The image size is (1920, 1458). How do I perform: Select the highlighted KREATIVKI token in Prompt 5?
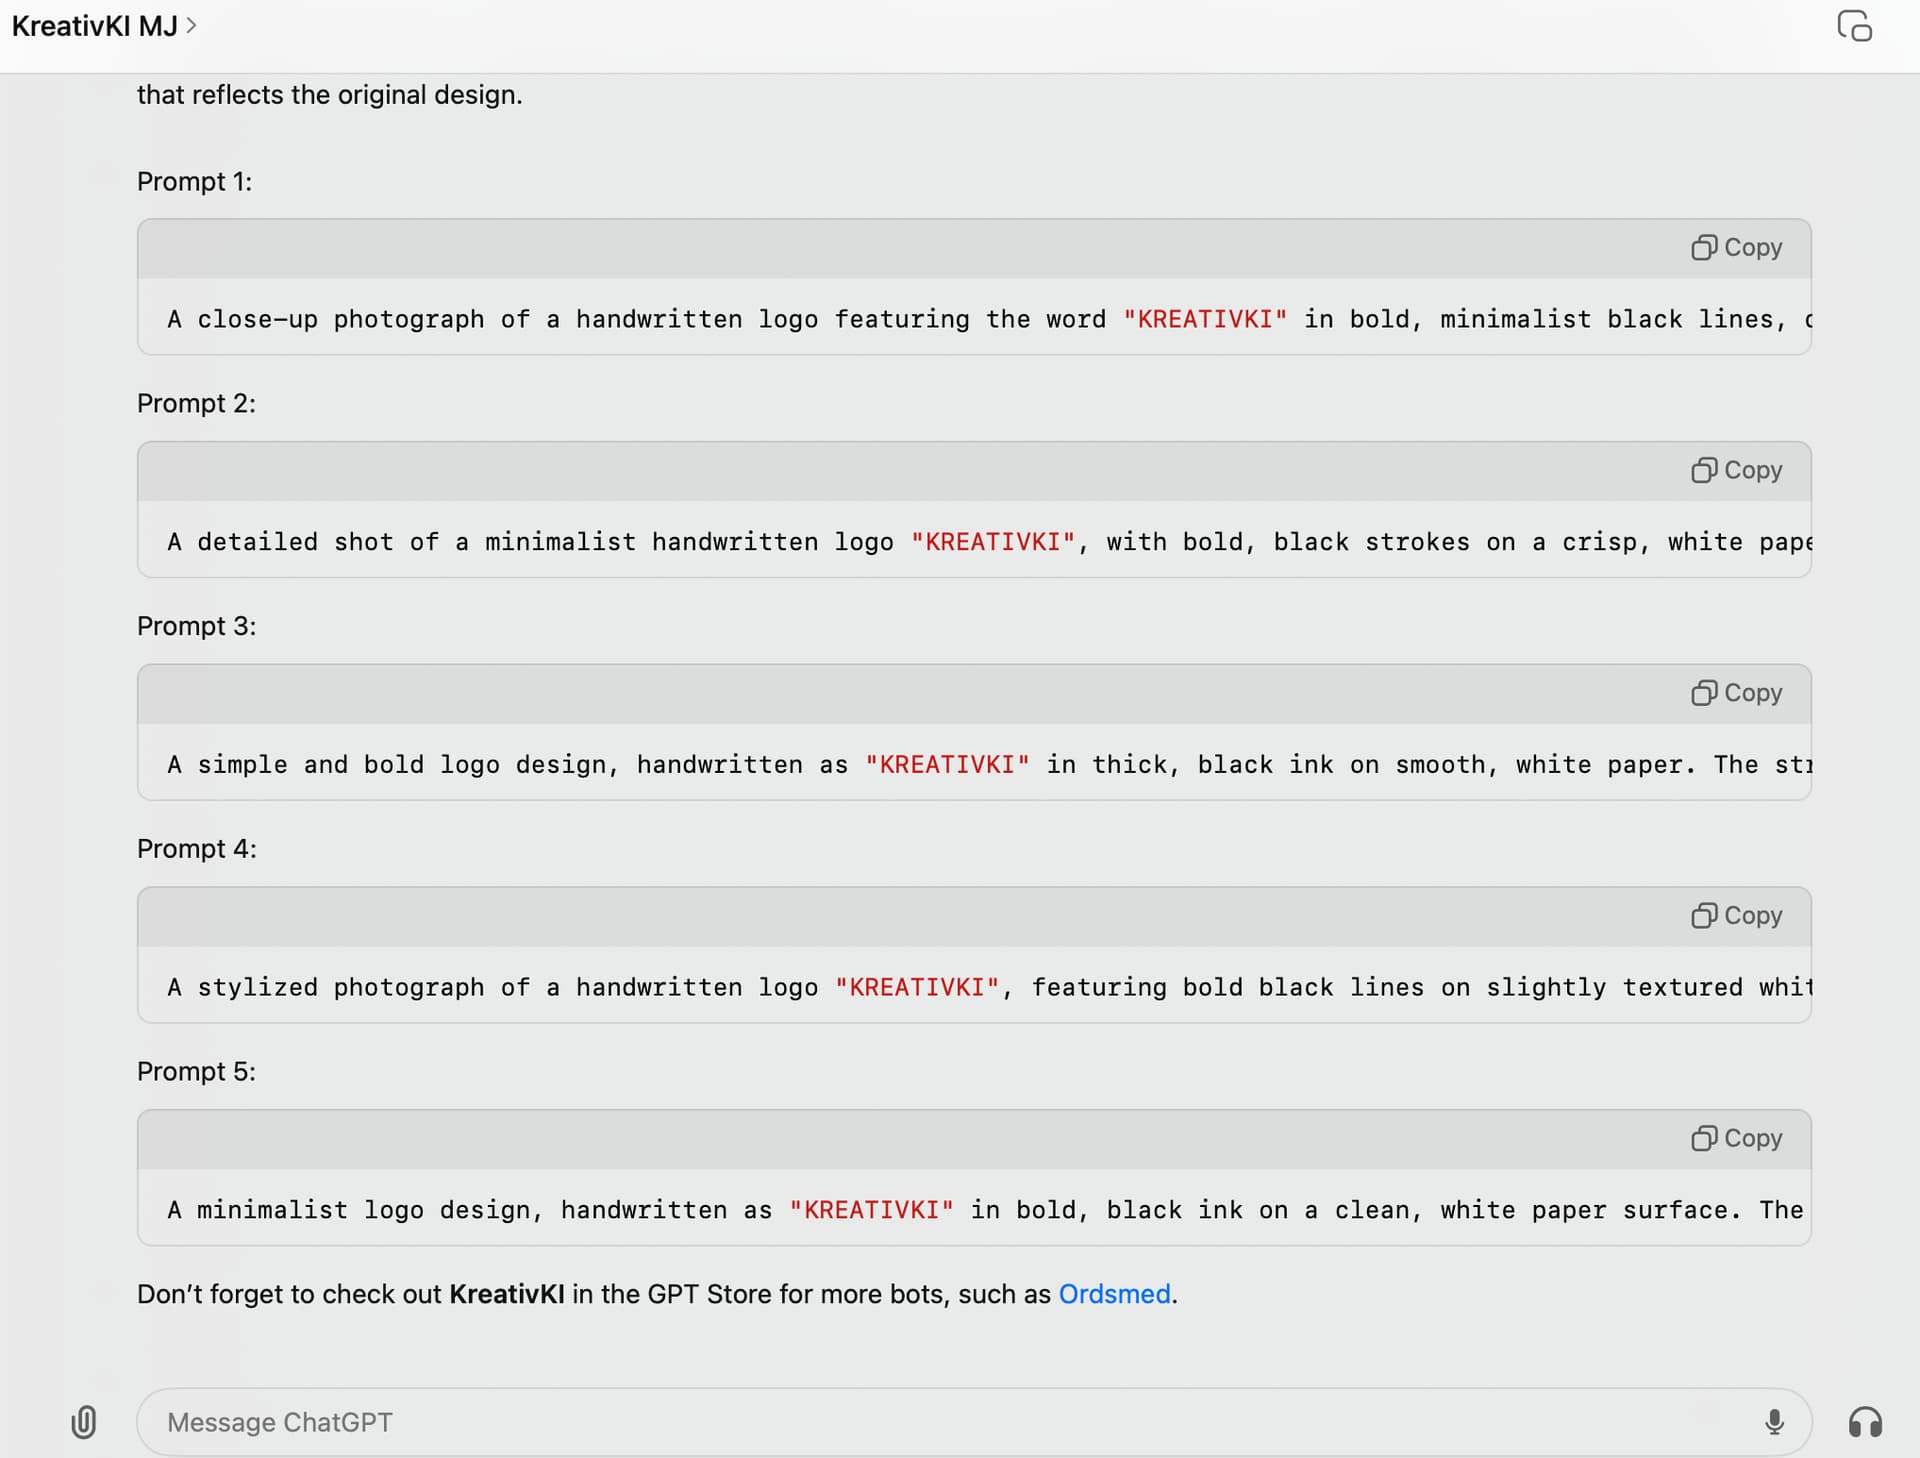pos(872,1210)
